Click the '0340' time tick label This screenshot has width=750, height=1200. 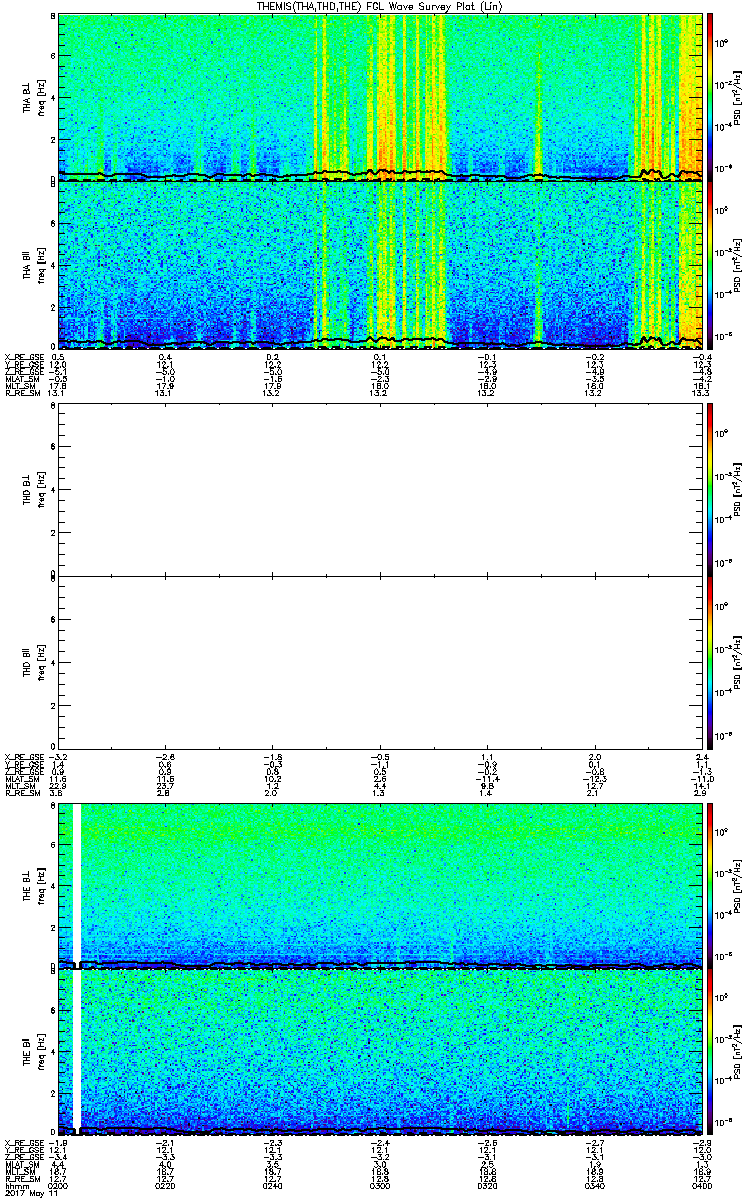click(596, 1185)
